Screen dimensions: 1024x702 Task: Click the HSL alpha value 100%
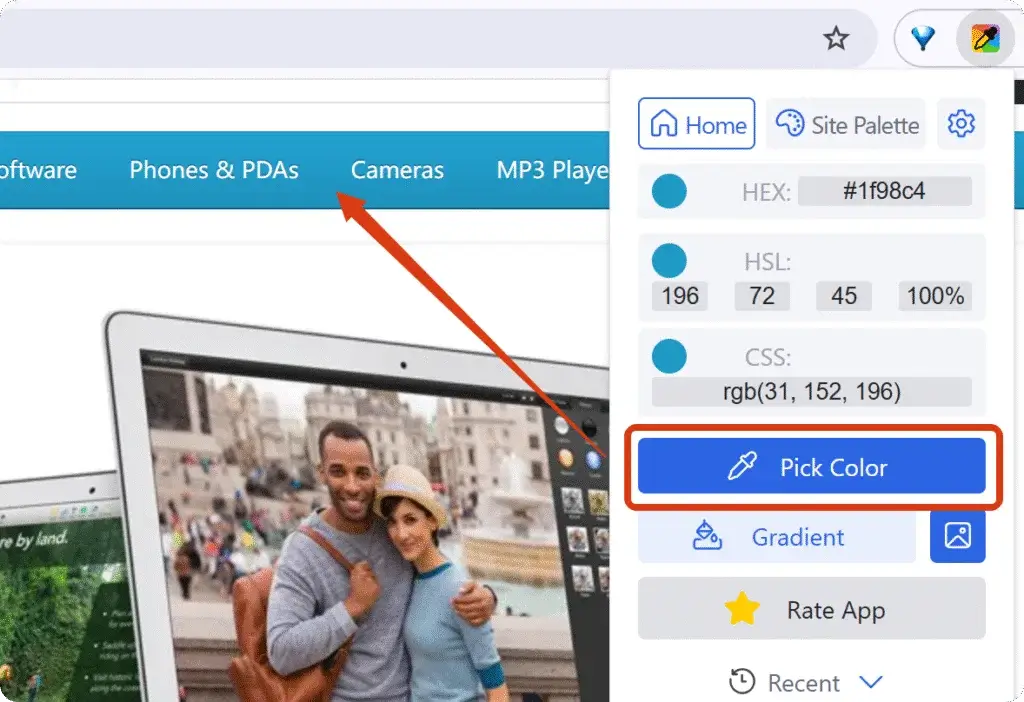[x=935, y=296]
